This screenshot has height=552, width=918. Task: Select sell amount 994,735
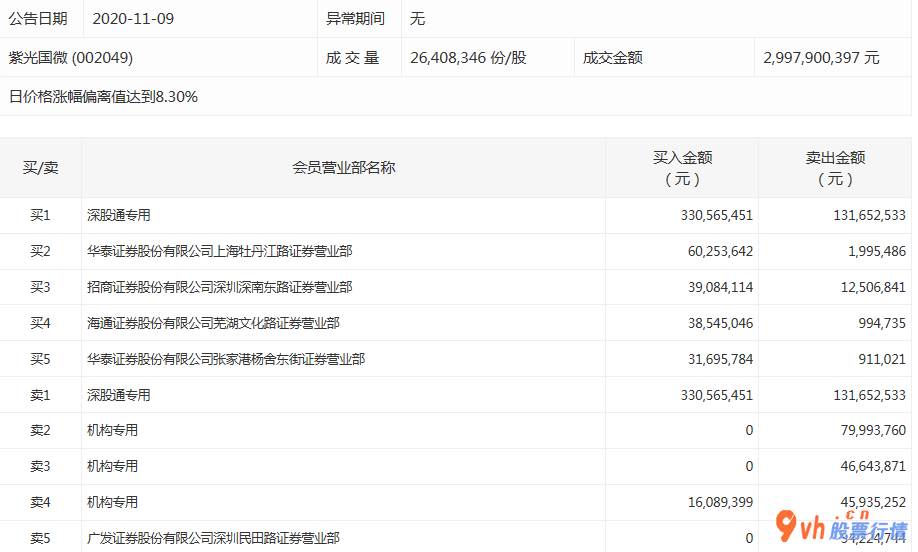[882, 323]
